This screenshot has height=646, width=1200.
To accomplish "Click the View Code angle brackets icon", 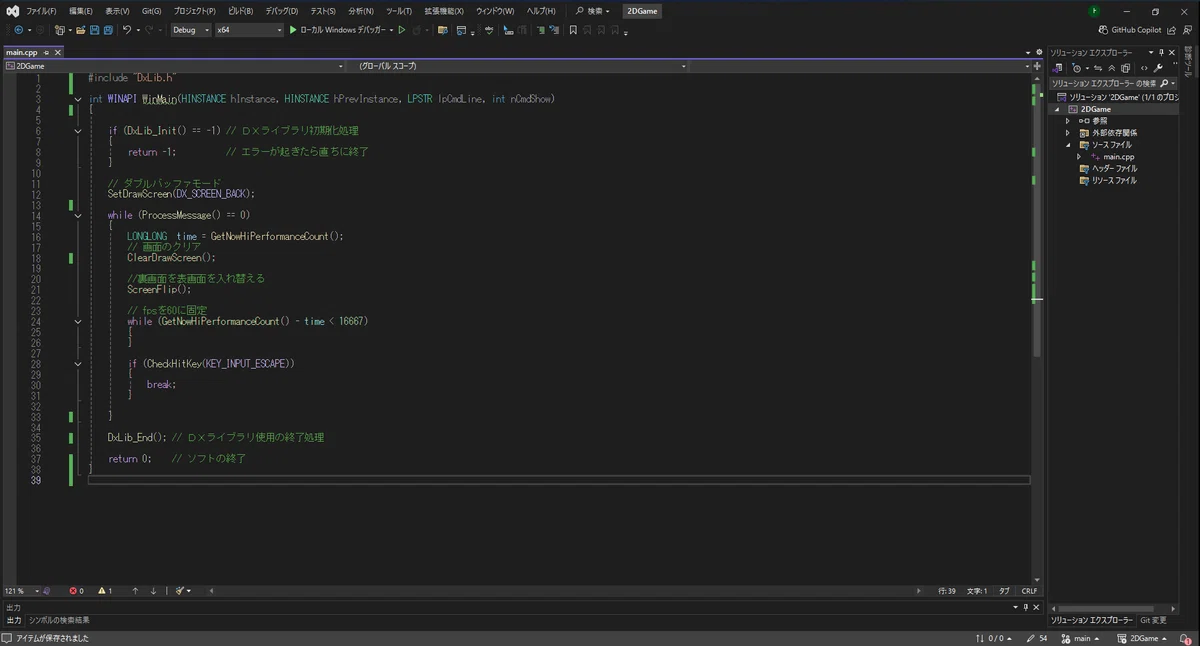I will tap(1144, 68).
